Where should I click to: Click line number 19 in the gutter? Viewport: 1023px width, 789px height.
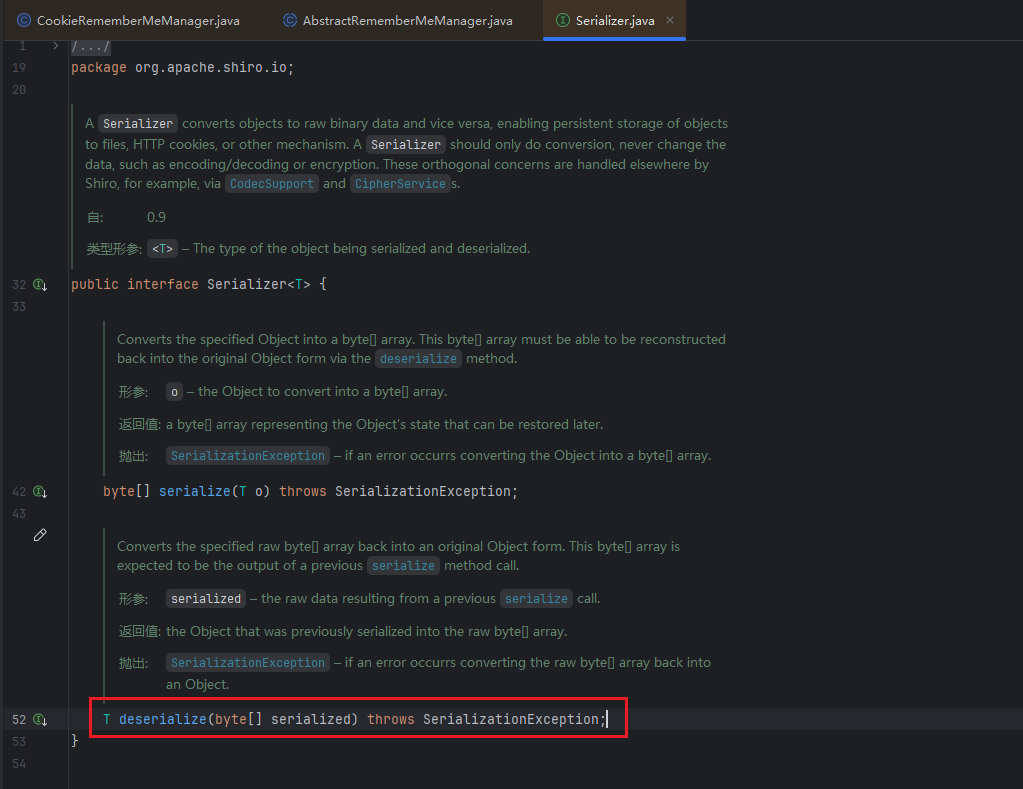pyautogui.click(x=21, y=68)
